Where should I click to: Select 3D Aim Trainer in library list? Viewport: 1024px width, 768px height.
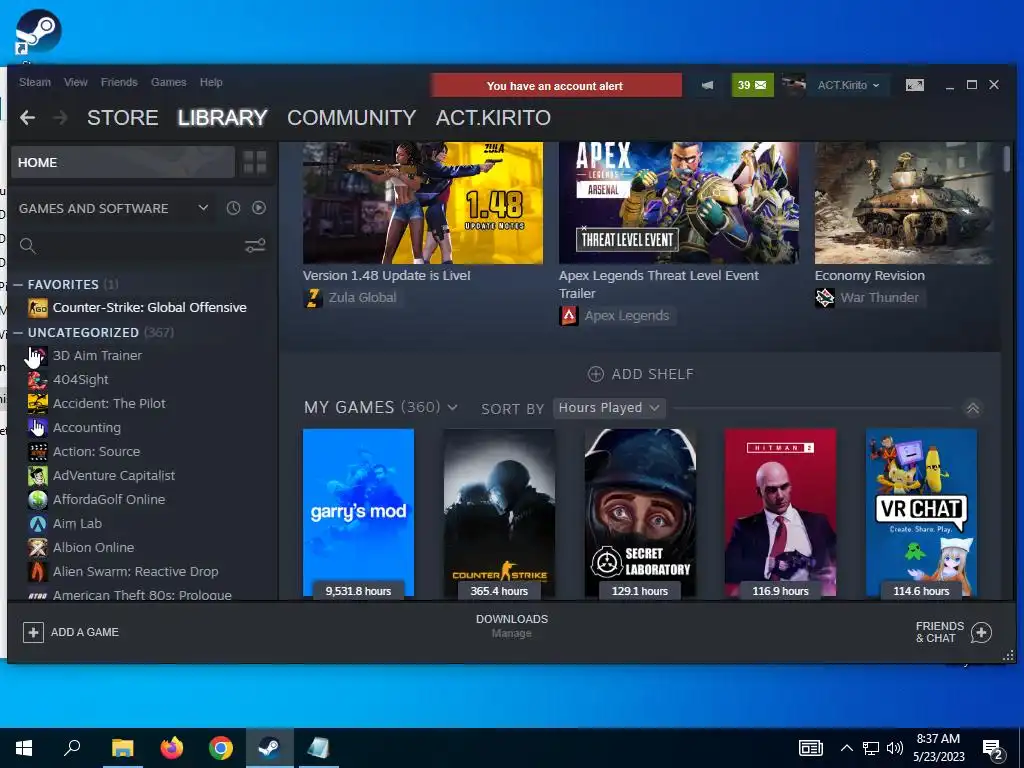coord(97,355)
